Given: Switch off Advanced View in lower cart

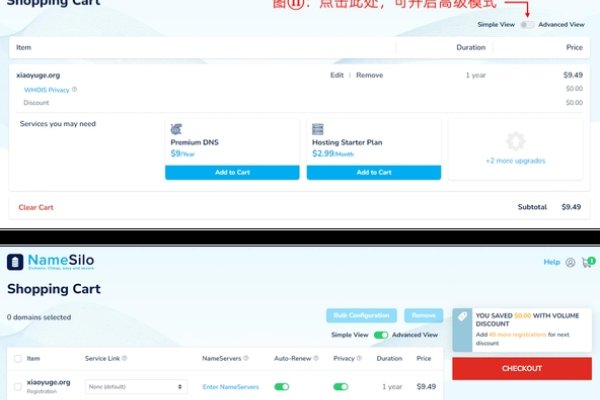Looking at the screenshot, I should [x=381, y=335].
